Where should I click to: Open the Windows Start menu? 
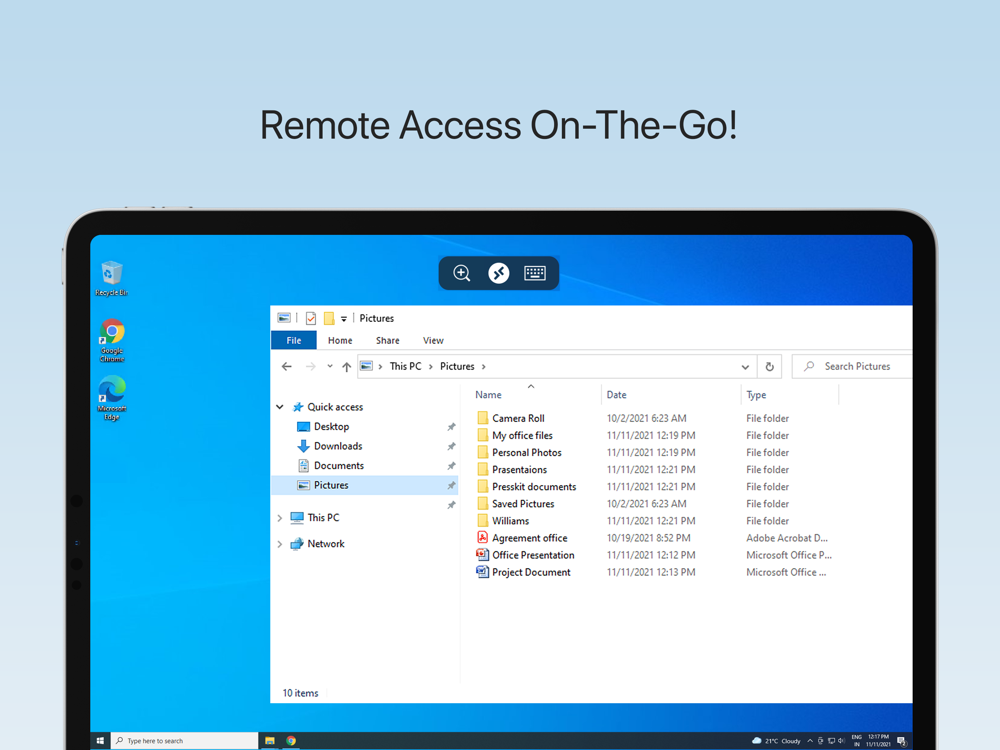point(100,741)
